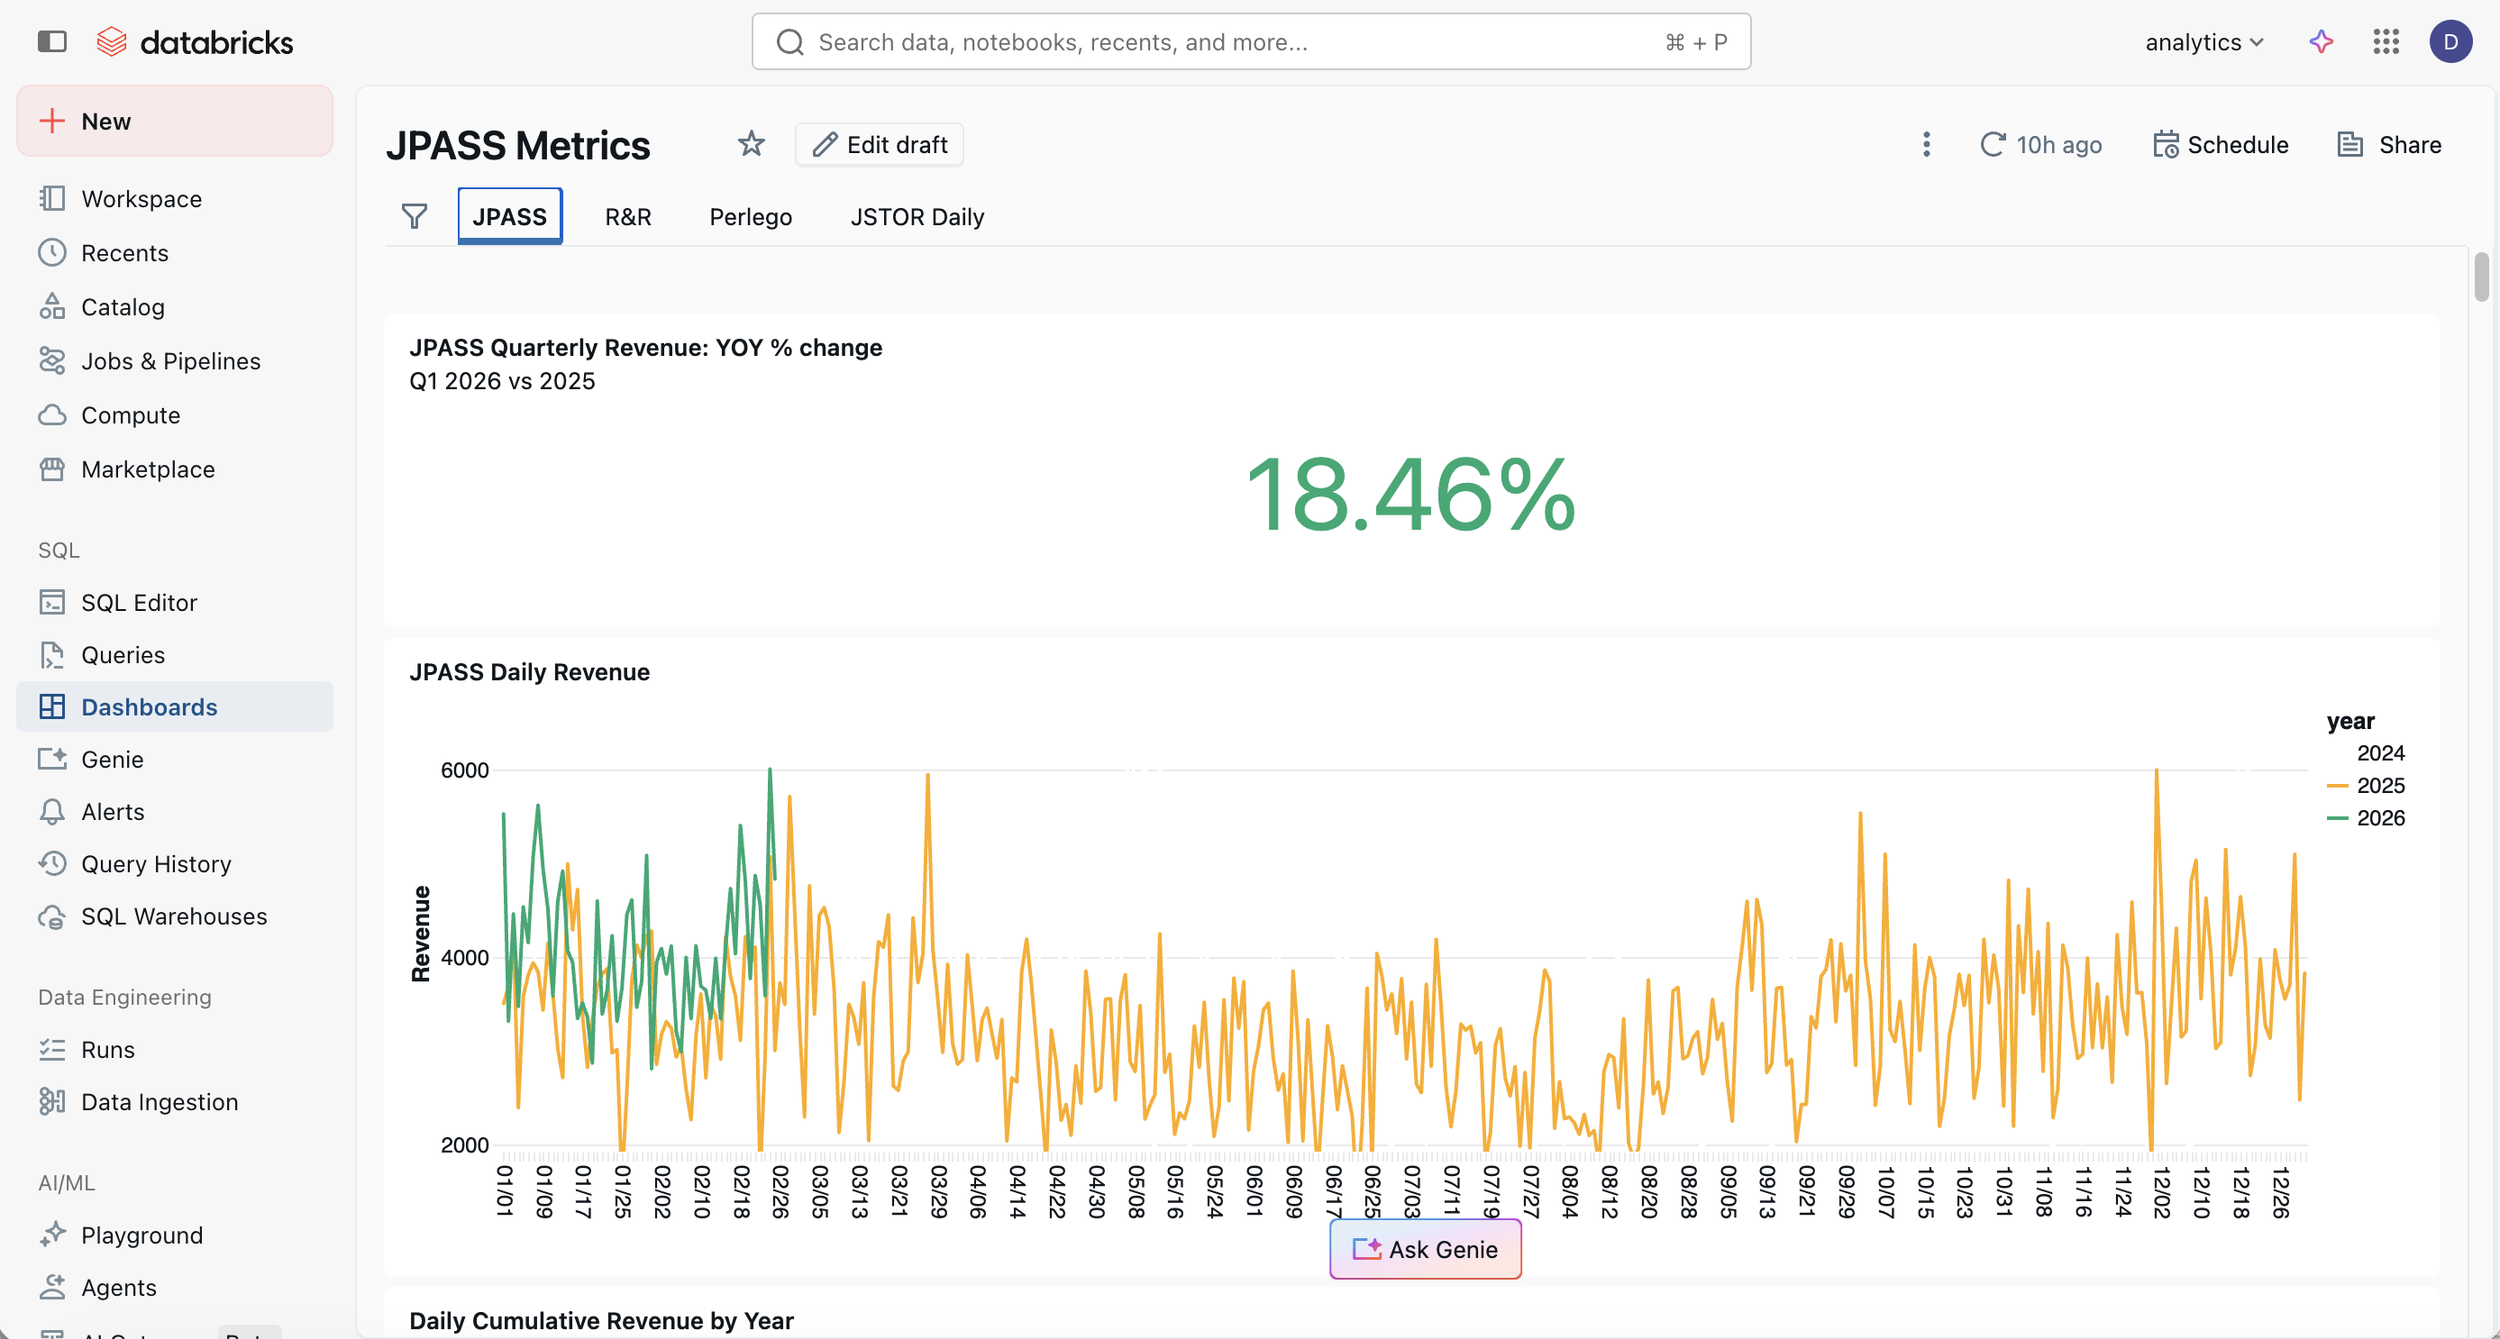Click the Ask Genie button
Image resolution: width=2500 pixels, height=1339 pixels.
1425,1249
